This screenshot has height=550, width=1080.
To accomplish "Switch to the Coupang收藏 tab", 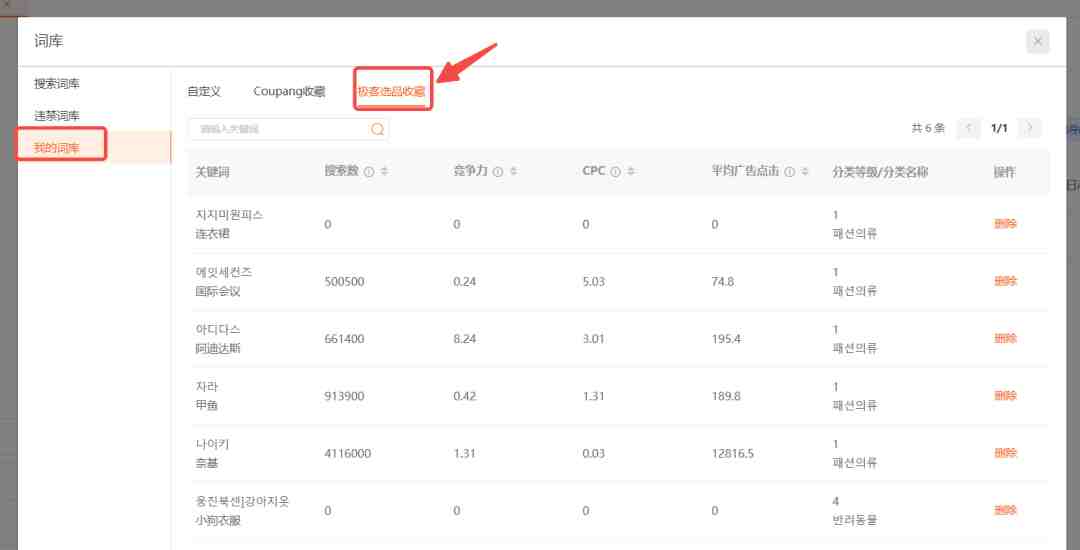I will tap(289, 92).
